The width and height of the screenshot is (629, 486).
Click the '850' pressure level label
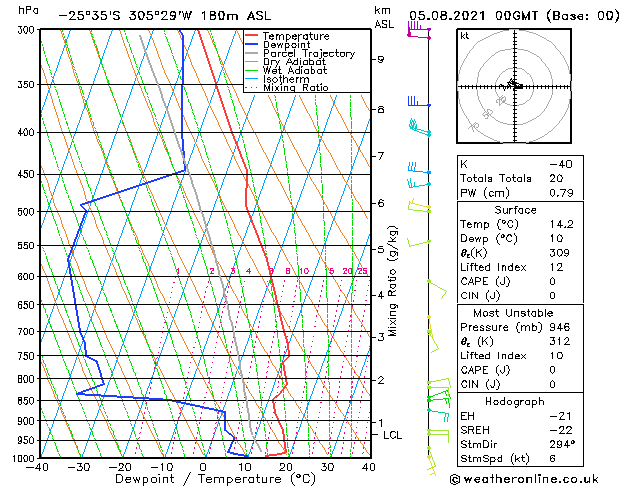click(28, 401)
